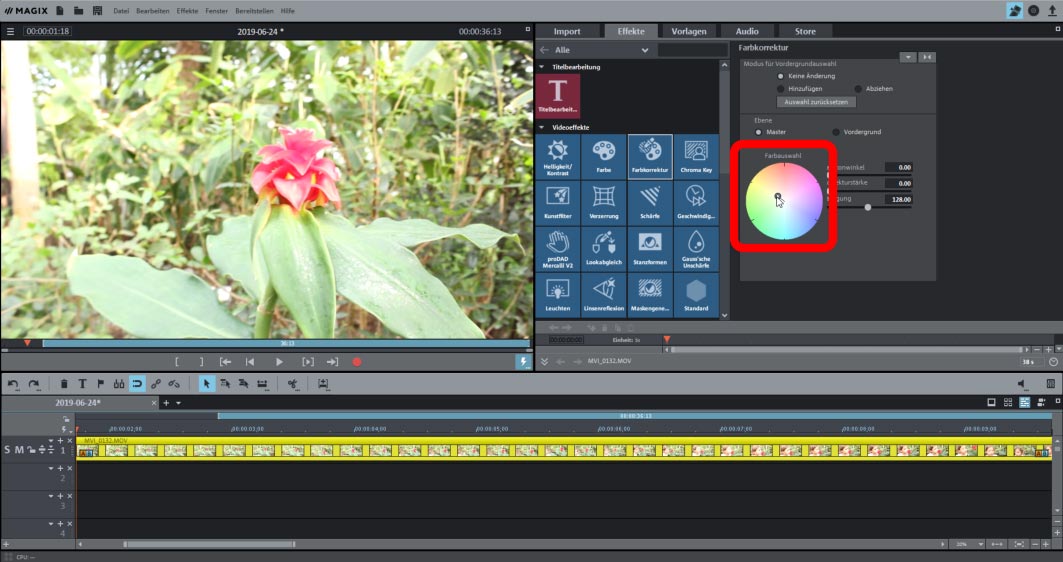The width and height of the screenshot is (1063, 562).
Task: Switch to the Import tab
Action: (x=567, y=31)
